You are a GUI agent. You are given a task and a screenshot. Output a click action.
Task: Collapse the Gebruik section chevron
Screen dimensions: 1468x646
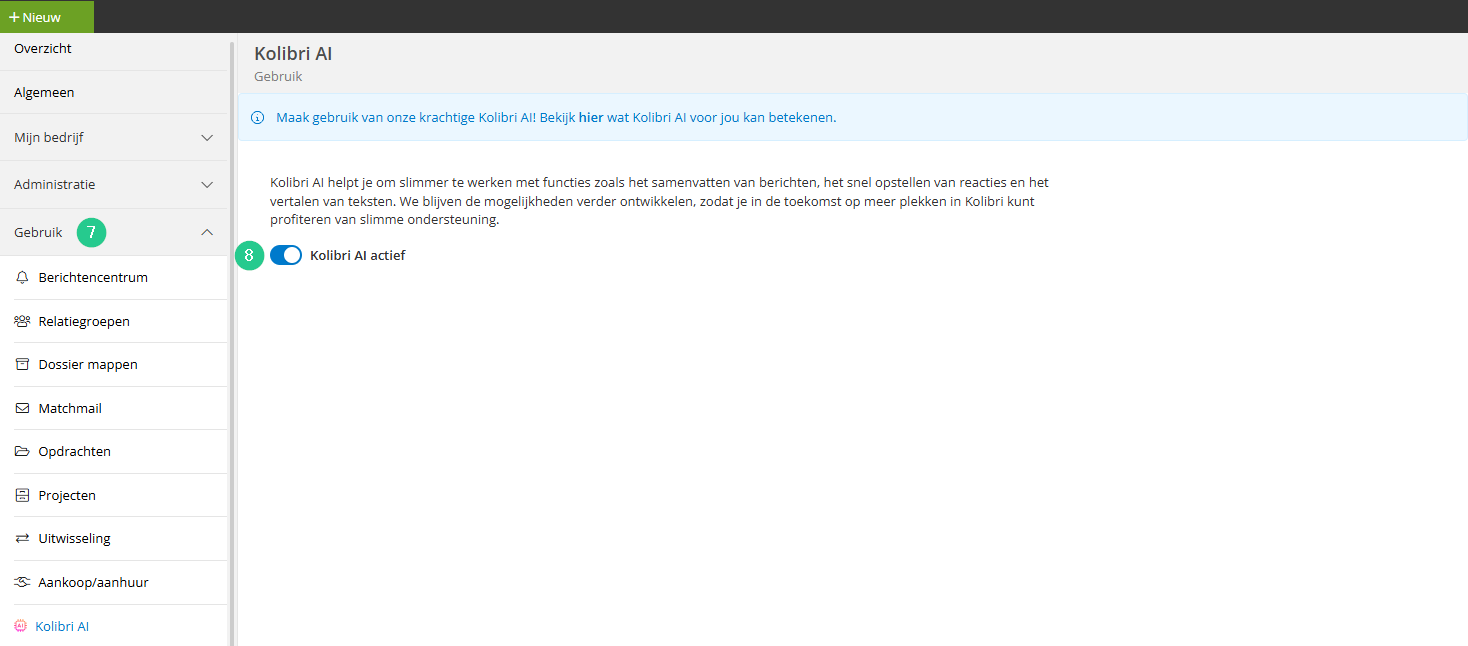click(x=207, y=232)
